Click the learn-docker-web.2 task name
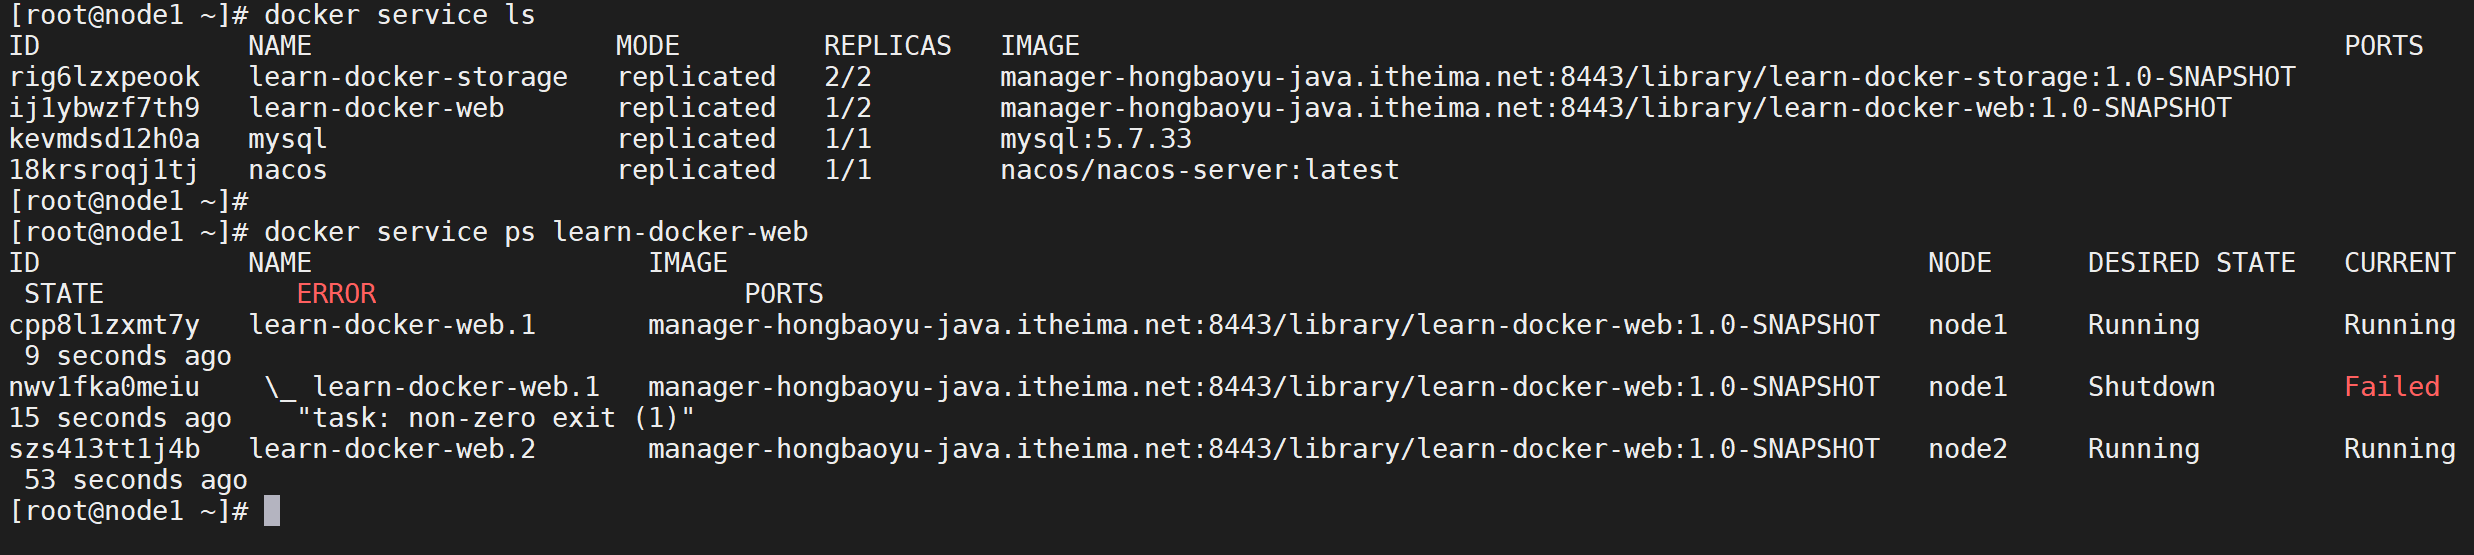 coord(391,449)
